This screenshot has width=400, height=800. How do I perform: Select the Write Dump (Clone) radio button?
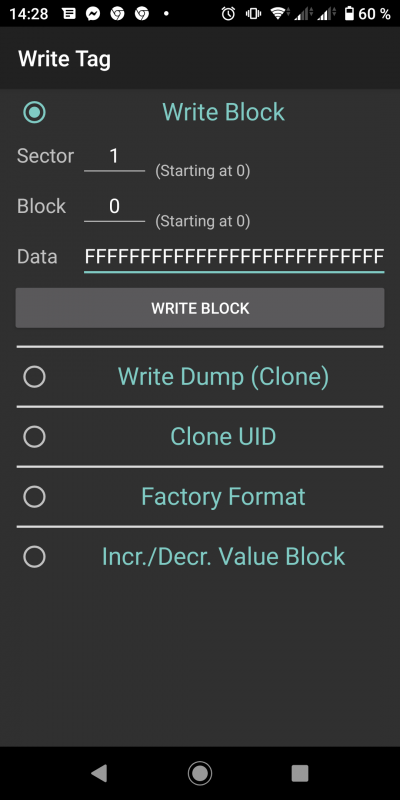point(34,377)
